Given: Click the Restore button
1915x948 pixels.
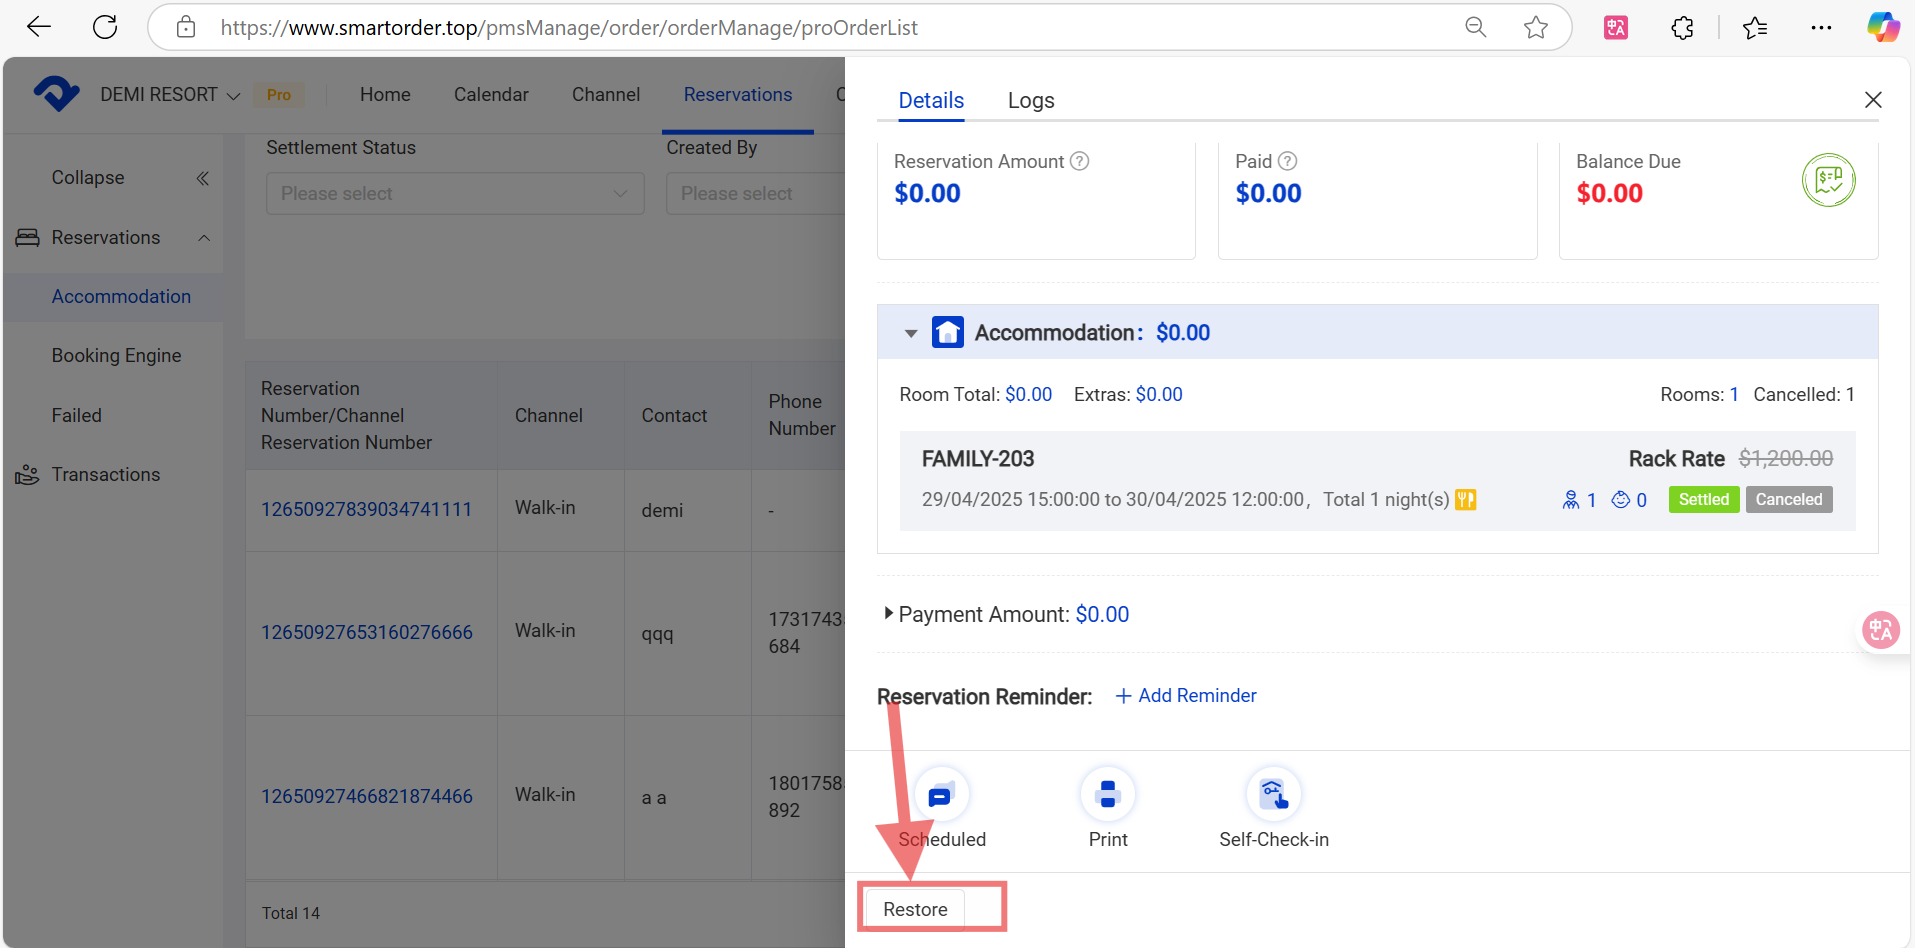Looking at the screenshot, I should click(915, 909).
